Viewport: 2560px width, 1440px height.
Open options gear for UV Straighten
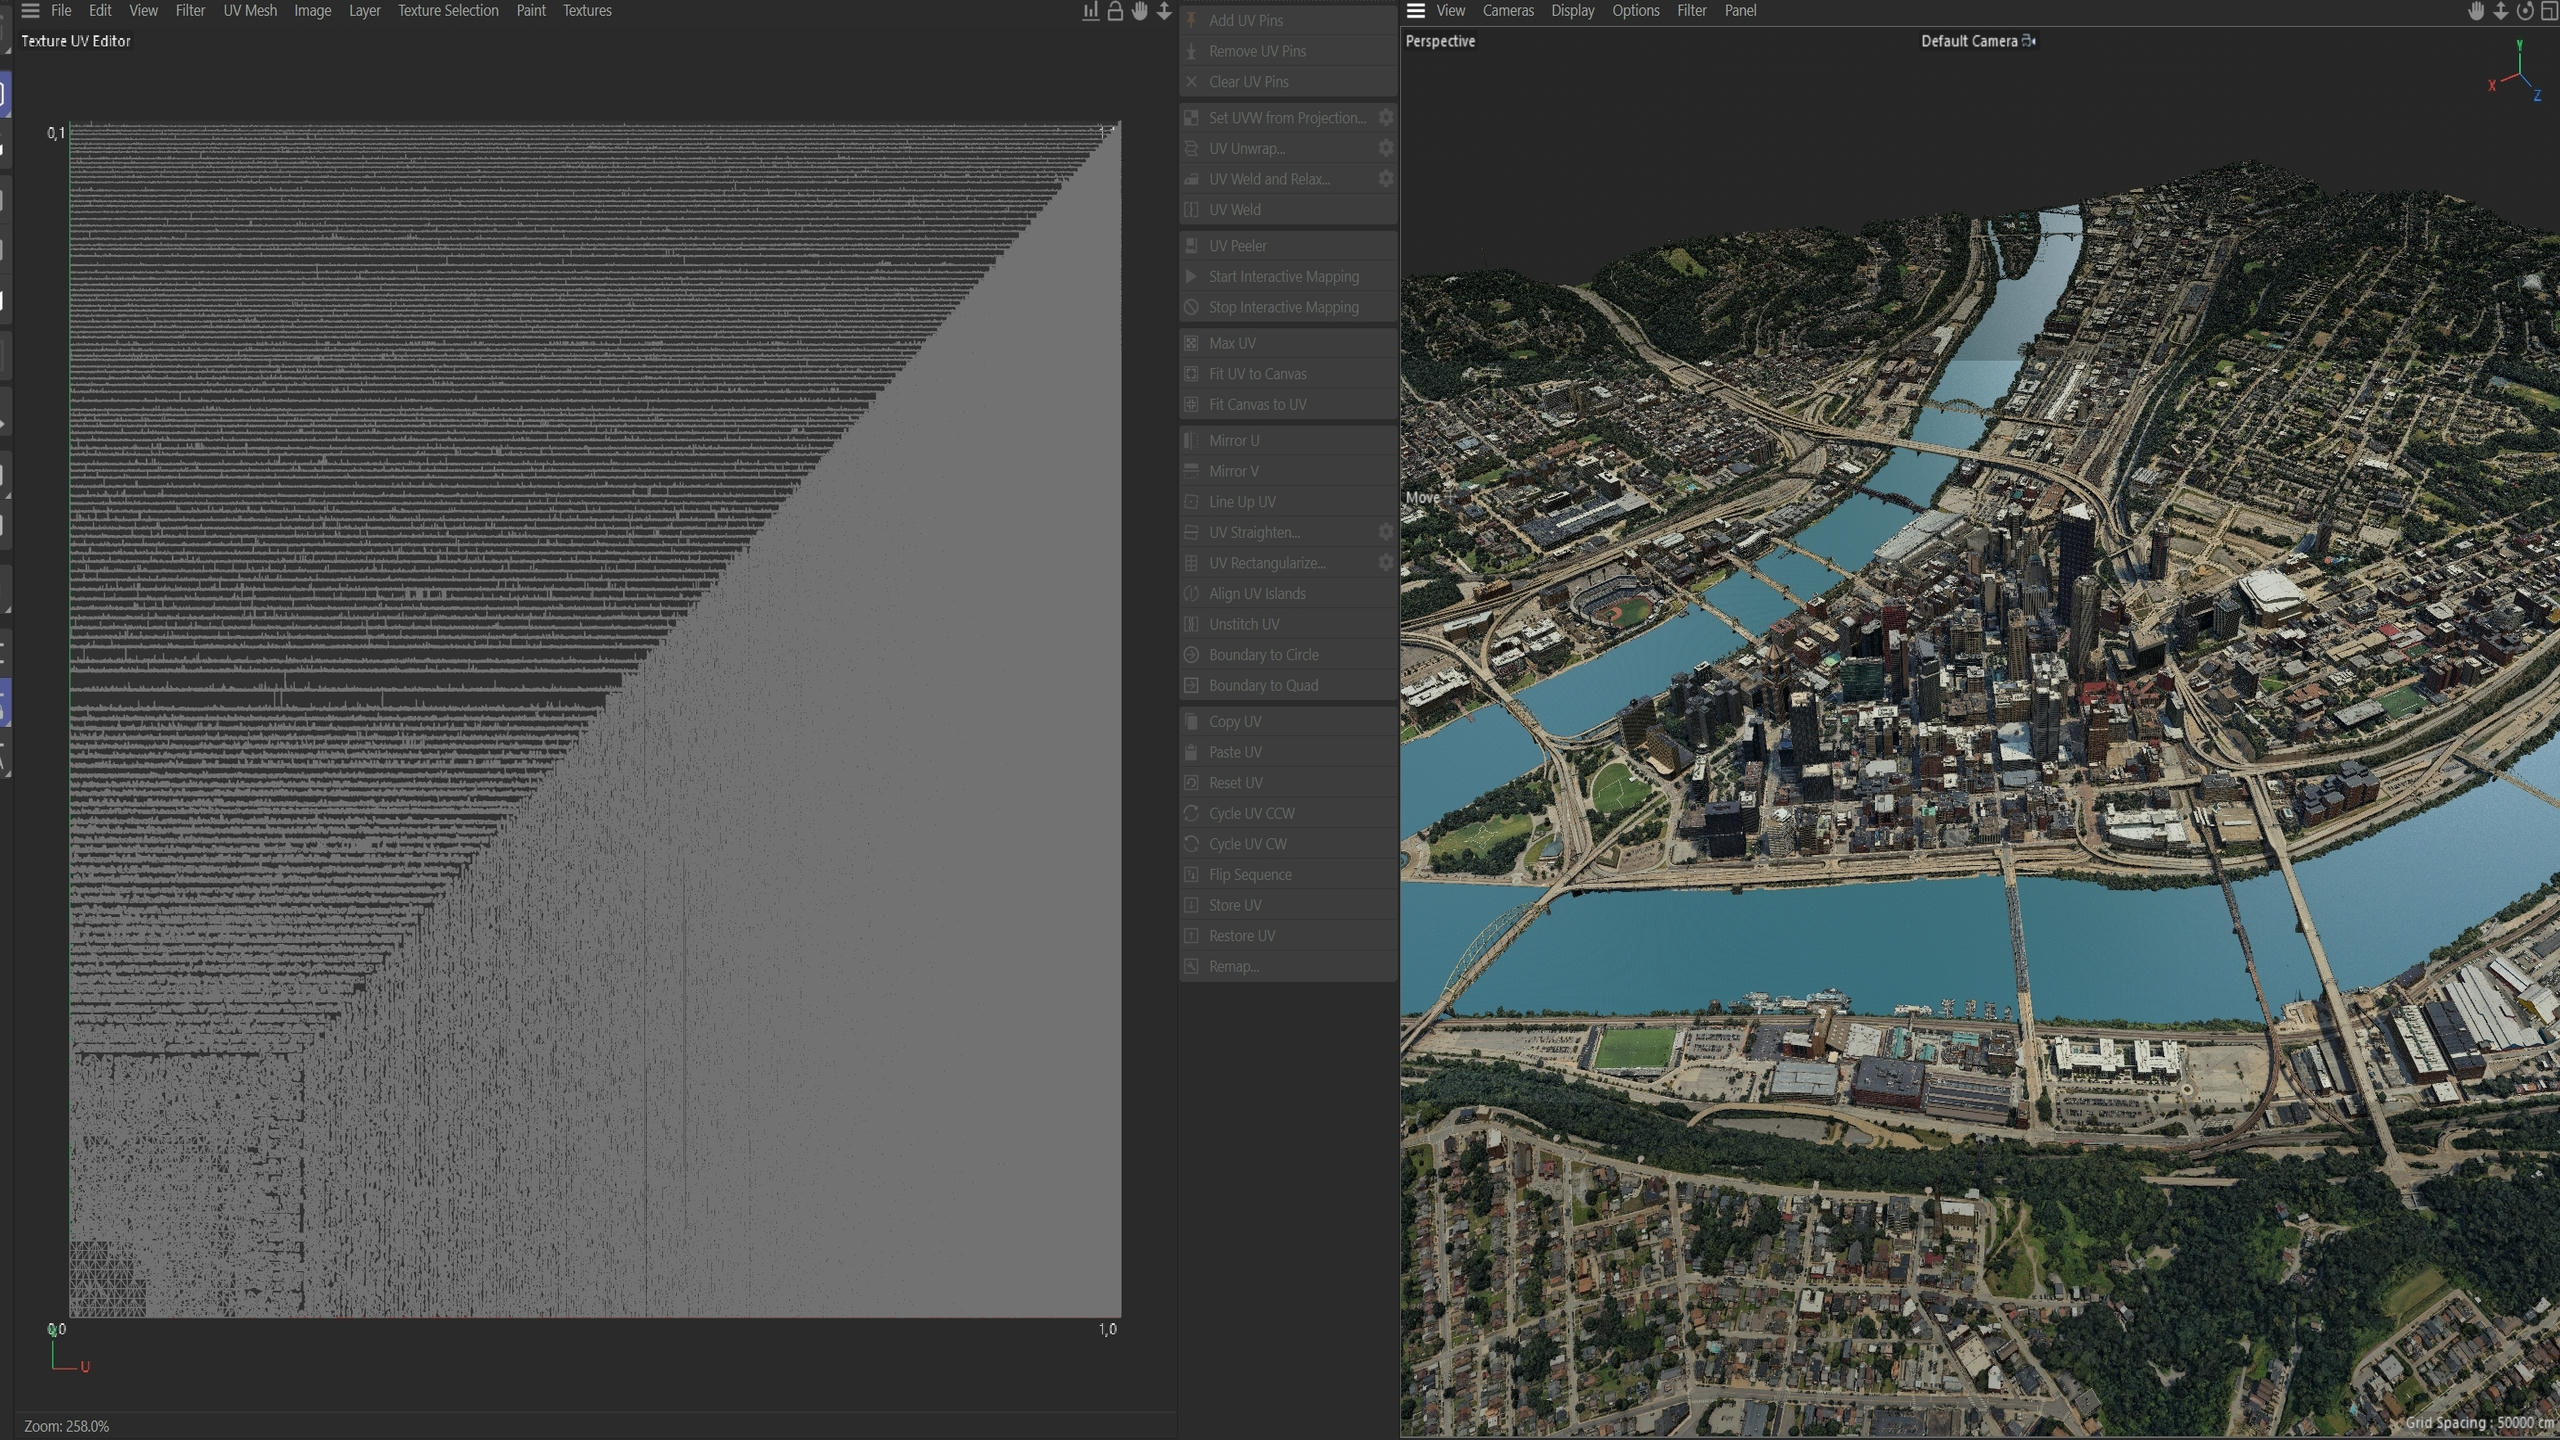1386,532
